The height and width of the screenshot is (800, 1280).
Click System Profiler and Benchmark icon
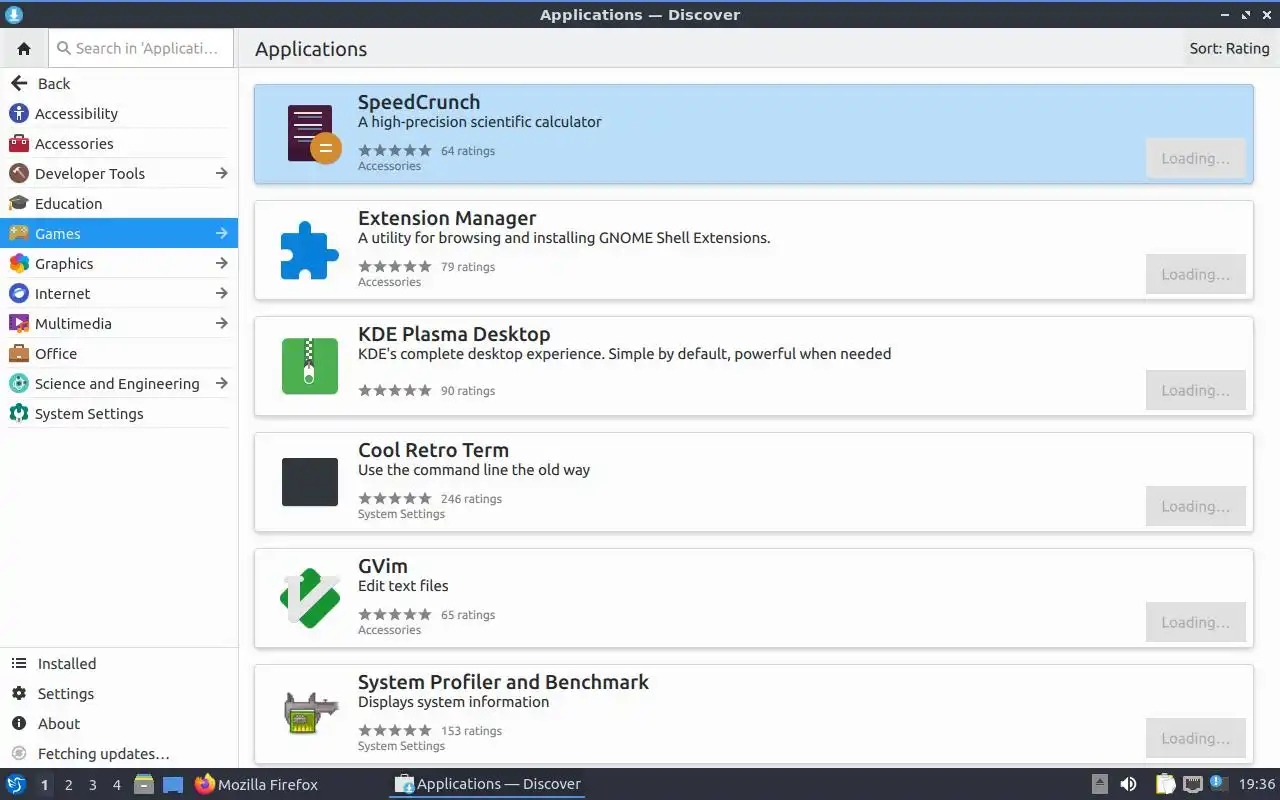coord(310,714)
